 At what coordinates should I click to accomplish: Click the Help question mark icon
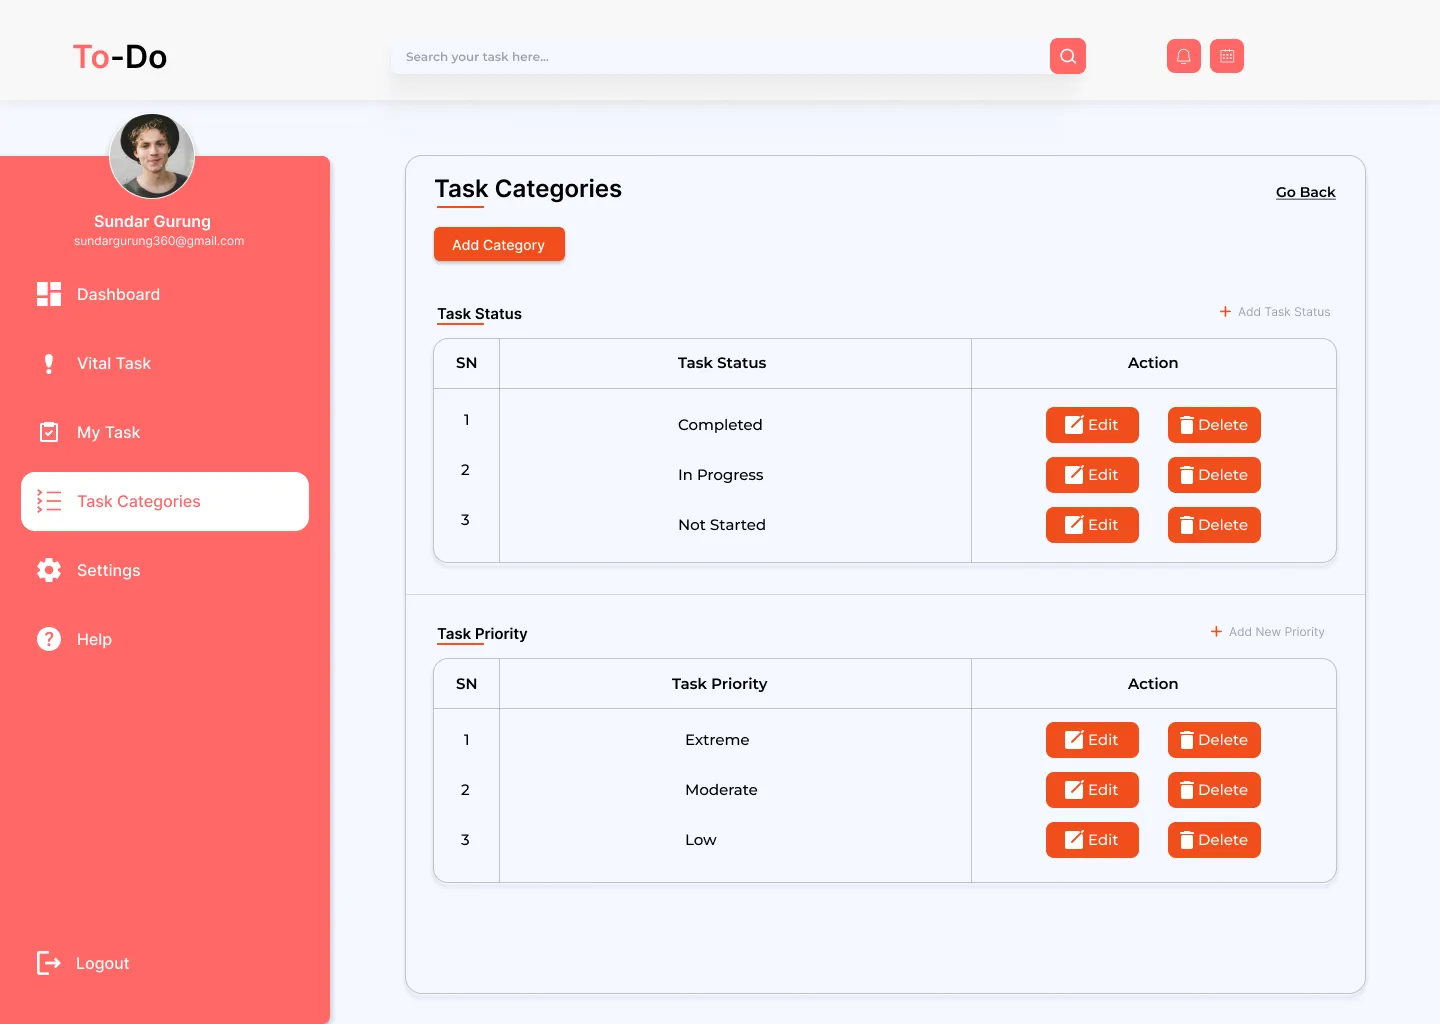pyautogui.click(x=49, y=639)
